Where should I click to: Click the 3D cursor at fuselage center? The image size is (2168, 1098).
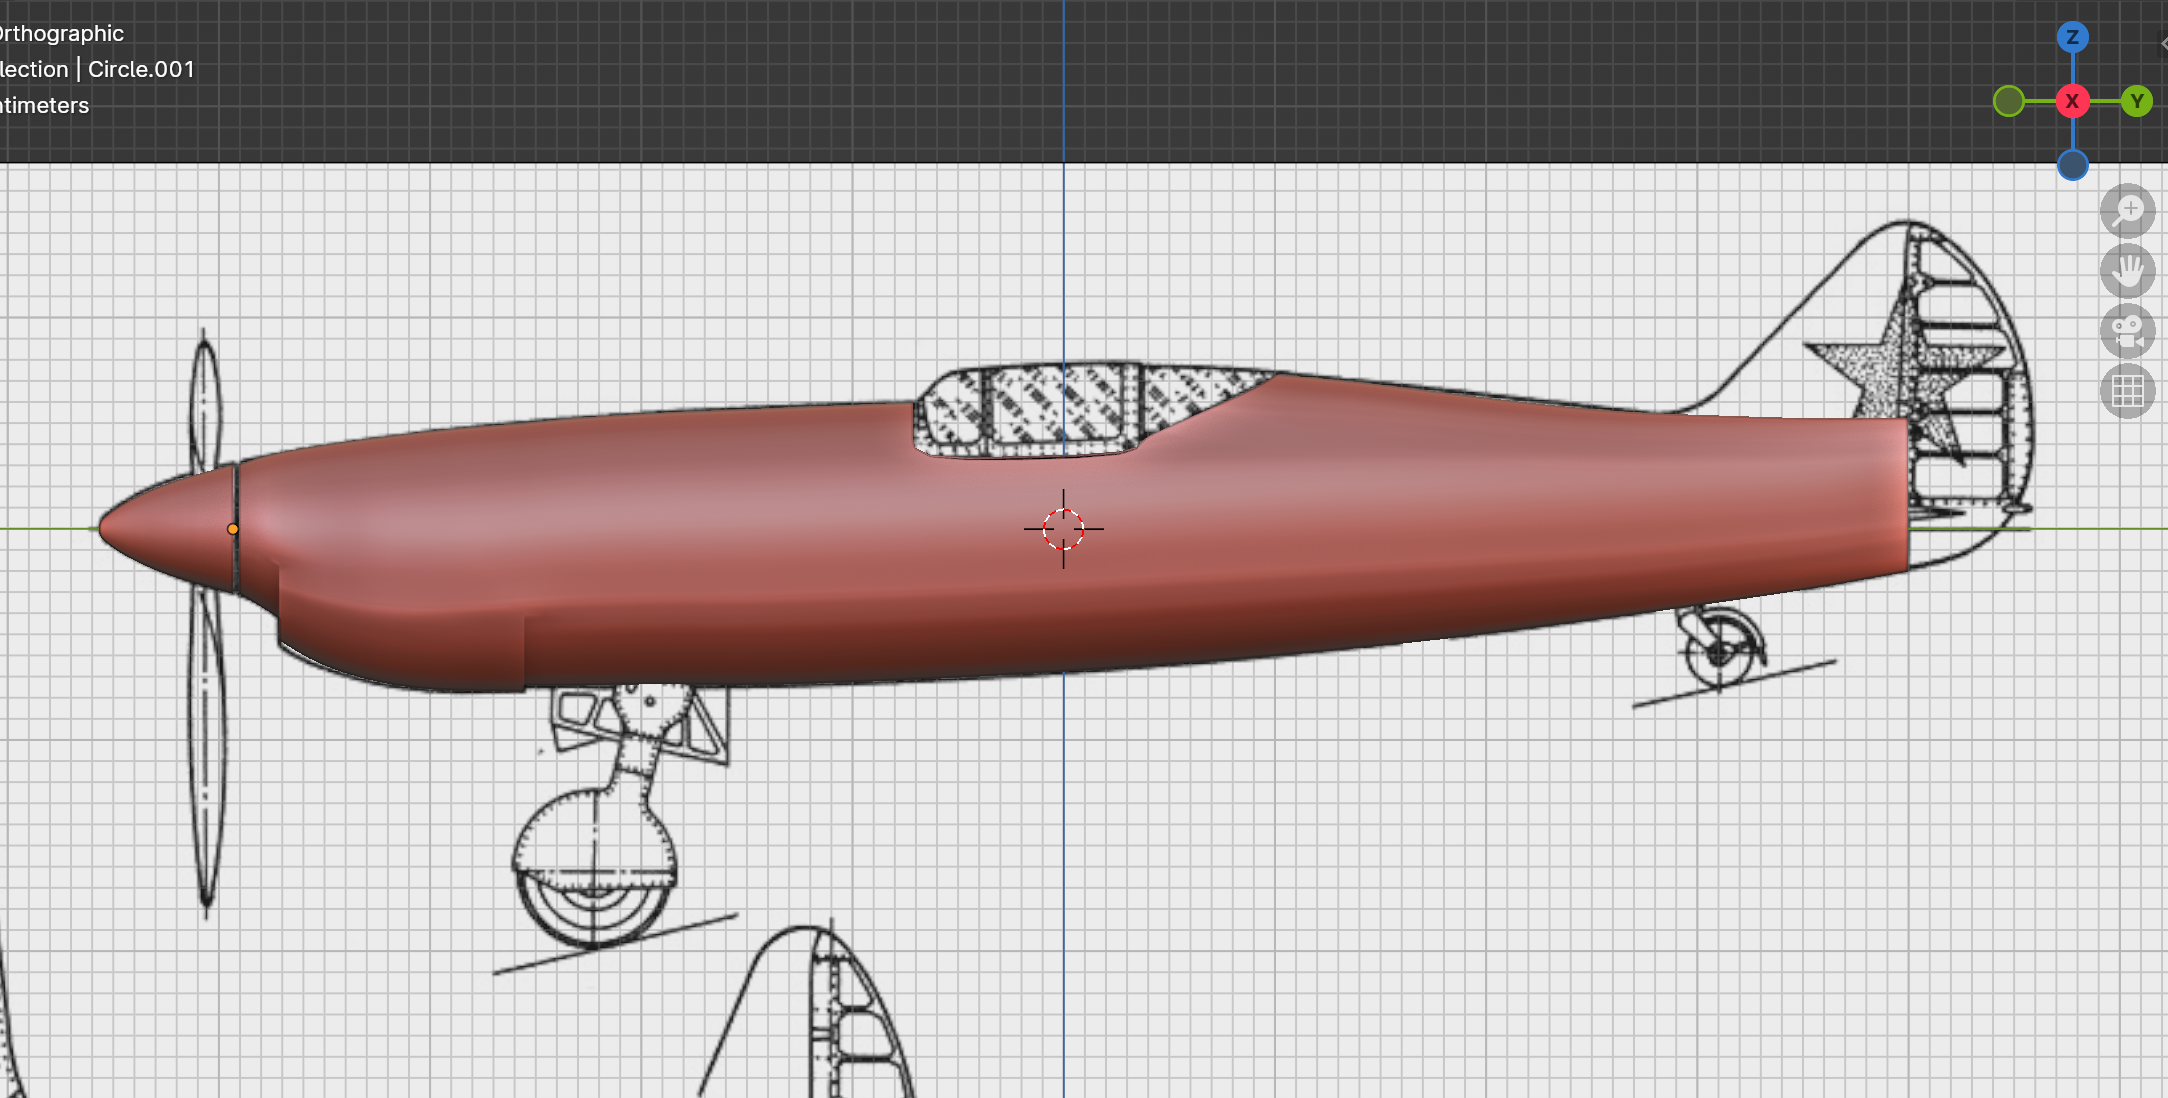pos(1063,529)
